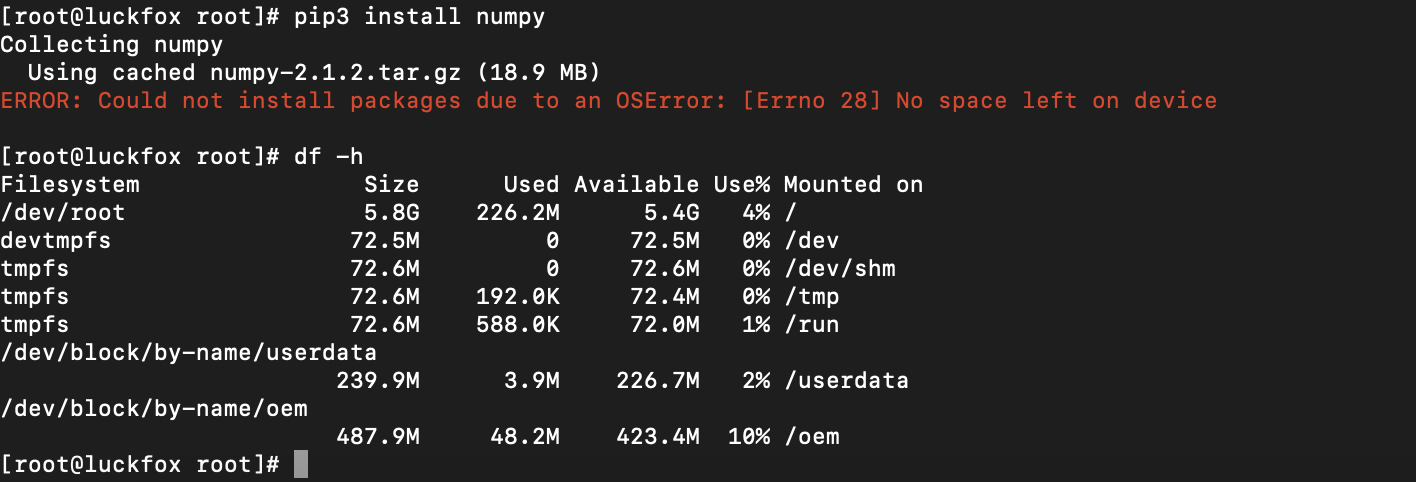The image size is (1416, 482).
Task: Click the terminal cursor block at prompt
Action: click(x=301, y=464)
